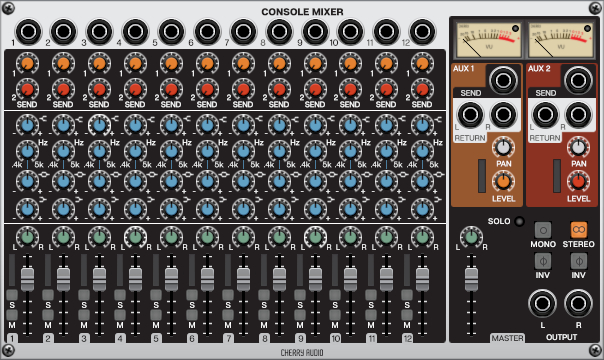Click the right VU meter
The width and height of the screenshot is (604, 360).
(x=560, y=39)
